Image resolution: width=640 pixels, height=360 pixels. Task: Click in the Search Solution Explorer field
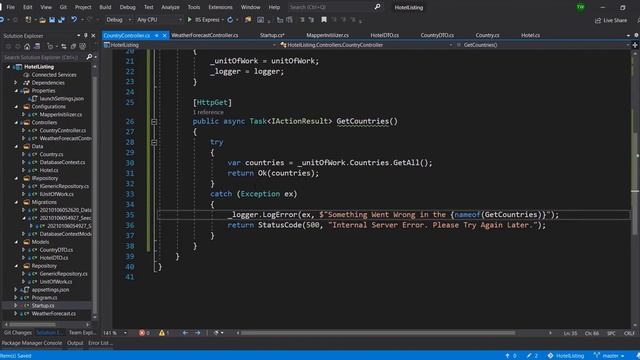click(43, 57)
